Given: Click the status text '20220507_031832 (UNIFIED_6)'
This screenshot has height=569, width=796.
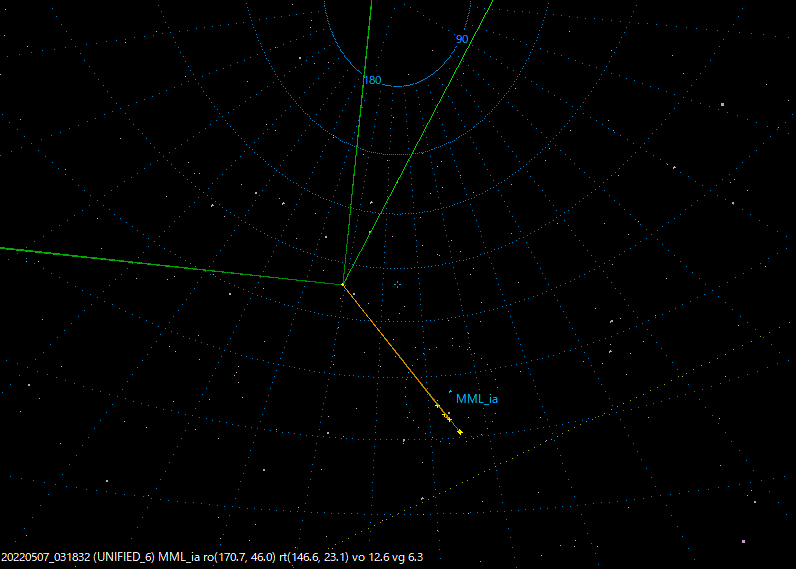Looking at the screenshot, I should [x=78, y=557].
